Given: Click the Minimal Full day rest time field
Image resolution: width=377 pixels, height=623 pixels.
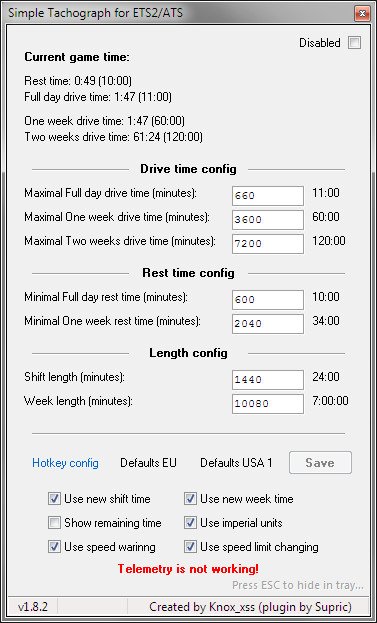Looking at the screenshot, I should pyautogui.click(x=268, y=300).
